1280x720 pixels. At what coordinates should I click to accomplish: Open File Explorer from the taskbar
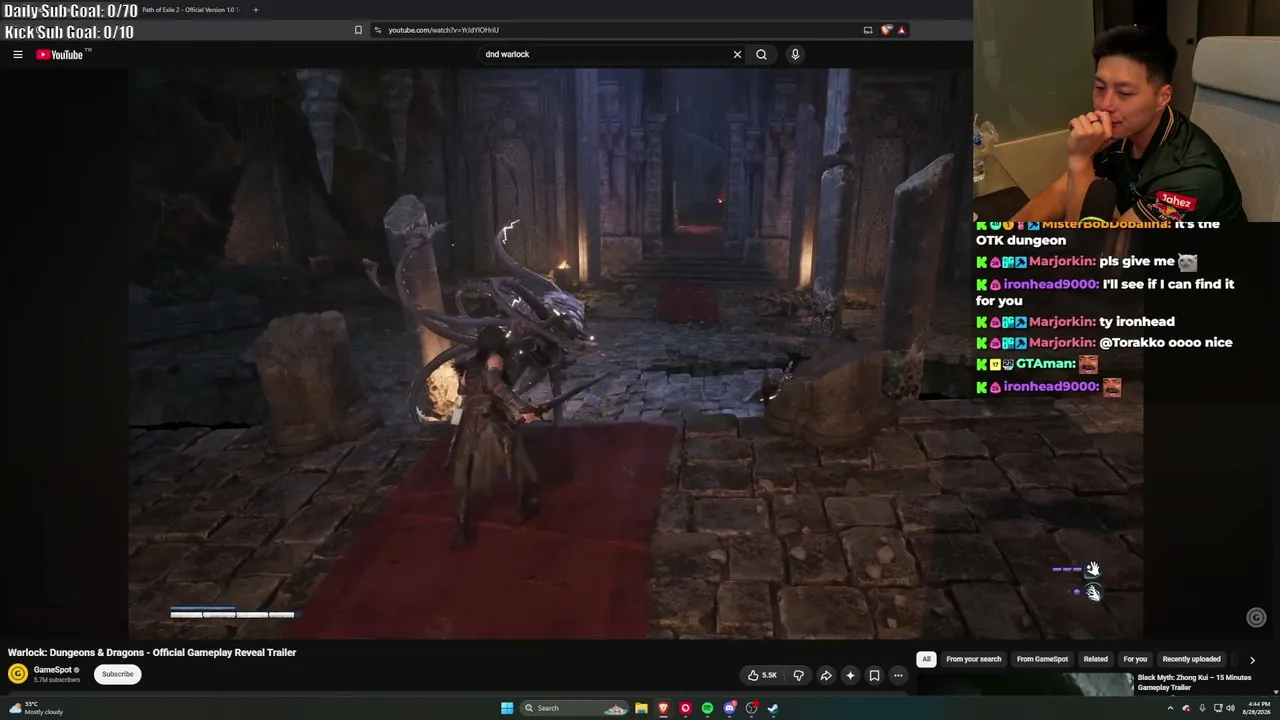pos(641,708)
